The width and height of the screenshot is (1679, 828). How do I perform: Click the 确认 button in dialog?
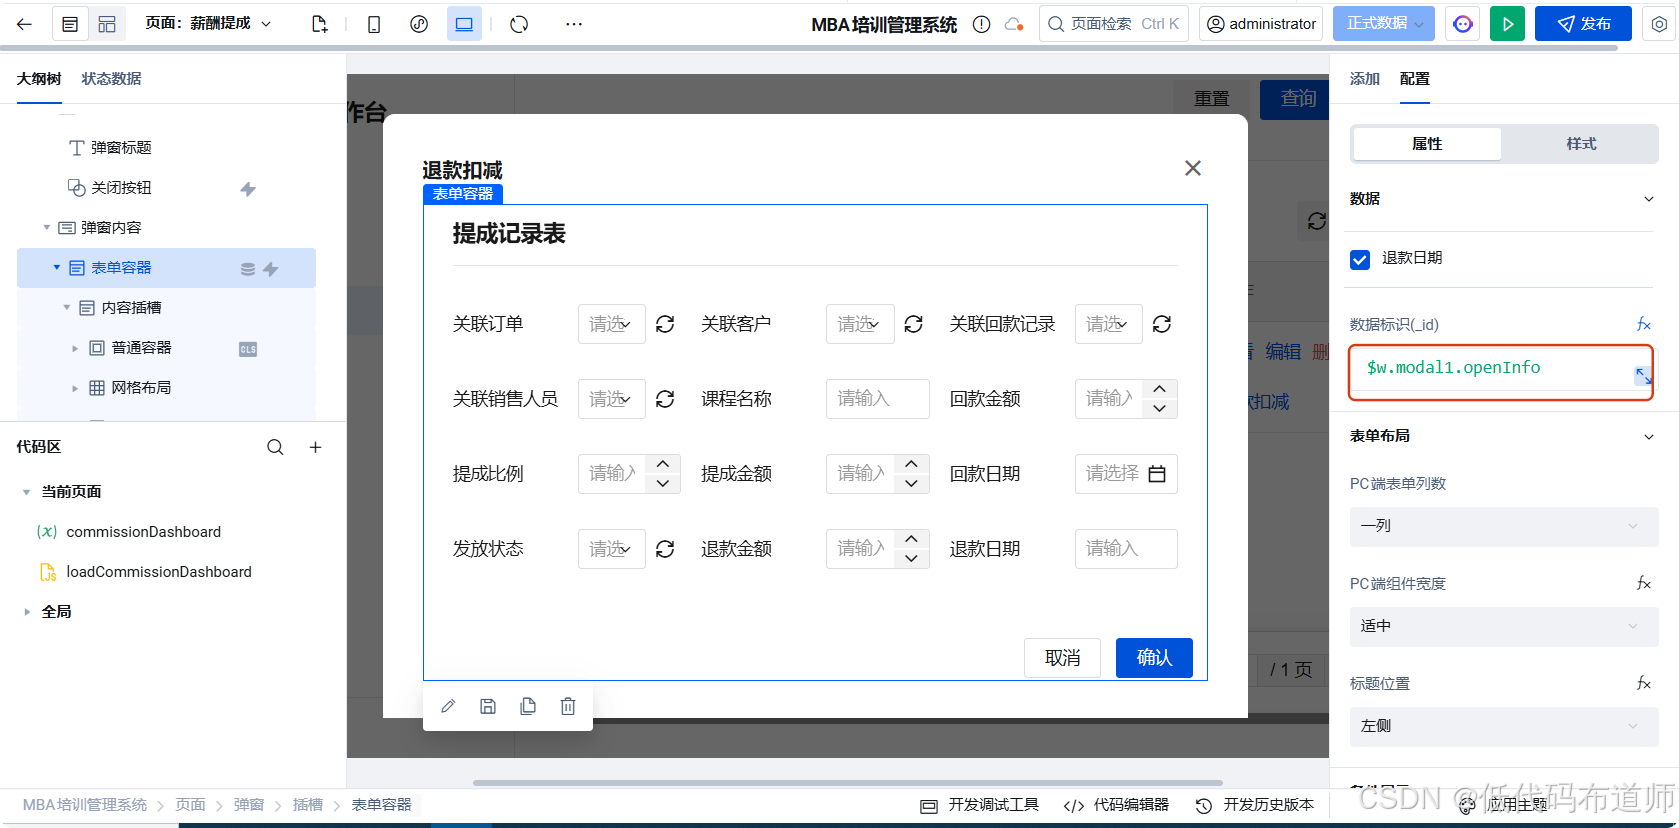1154,658
